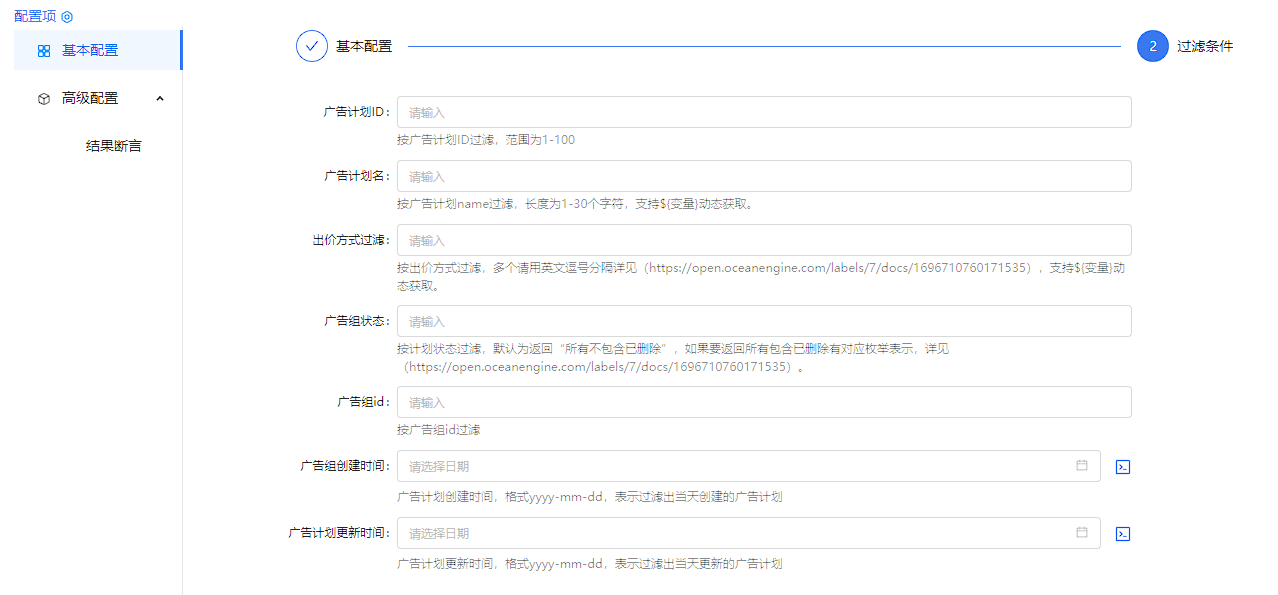
Task: Click the variable icon beside 广告组创建时间
Action: coord(1122,467)
